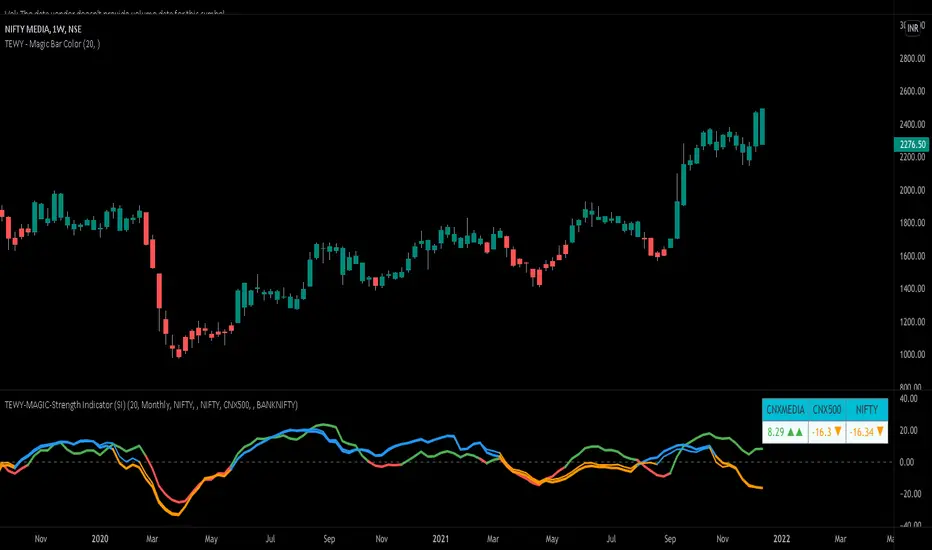Open TEWY-MAGIC-Strength Indicator legend

tap(151, 405)
